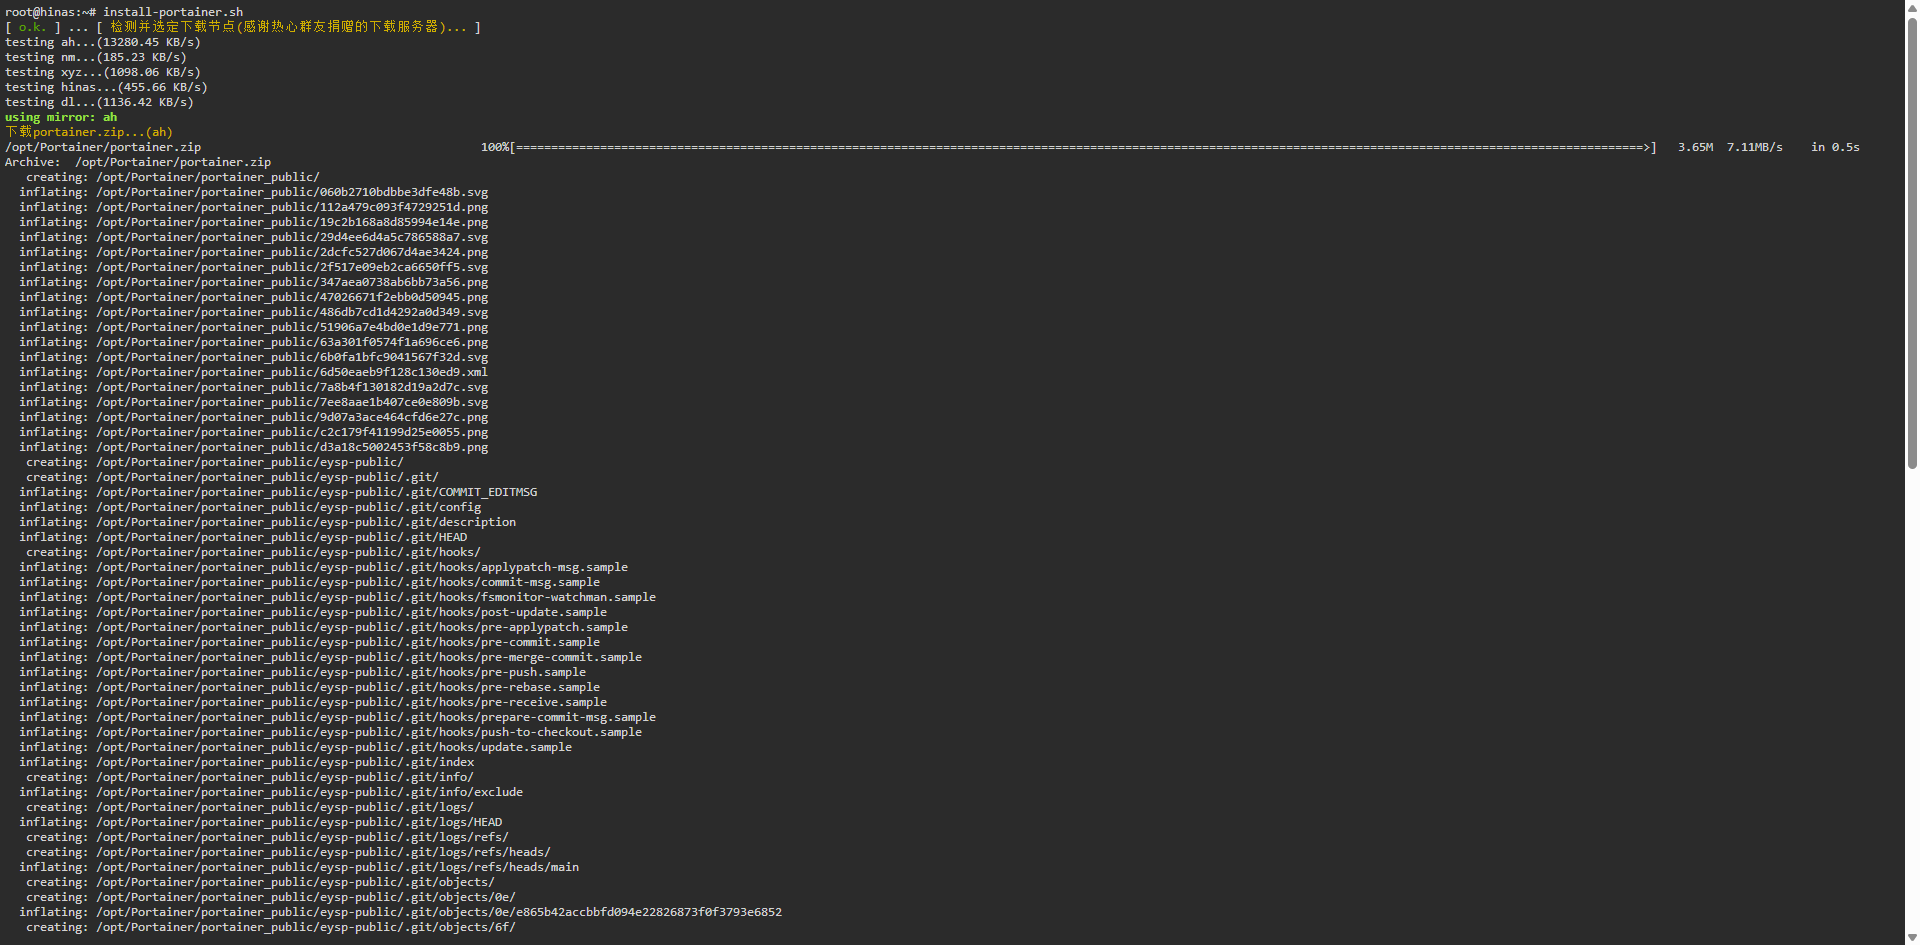Screen dimensions: 1920x945
Task: Click the 100% download progress bar
Action: (x=1080, y=147)
